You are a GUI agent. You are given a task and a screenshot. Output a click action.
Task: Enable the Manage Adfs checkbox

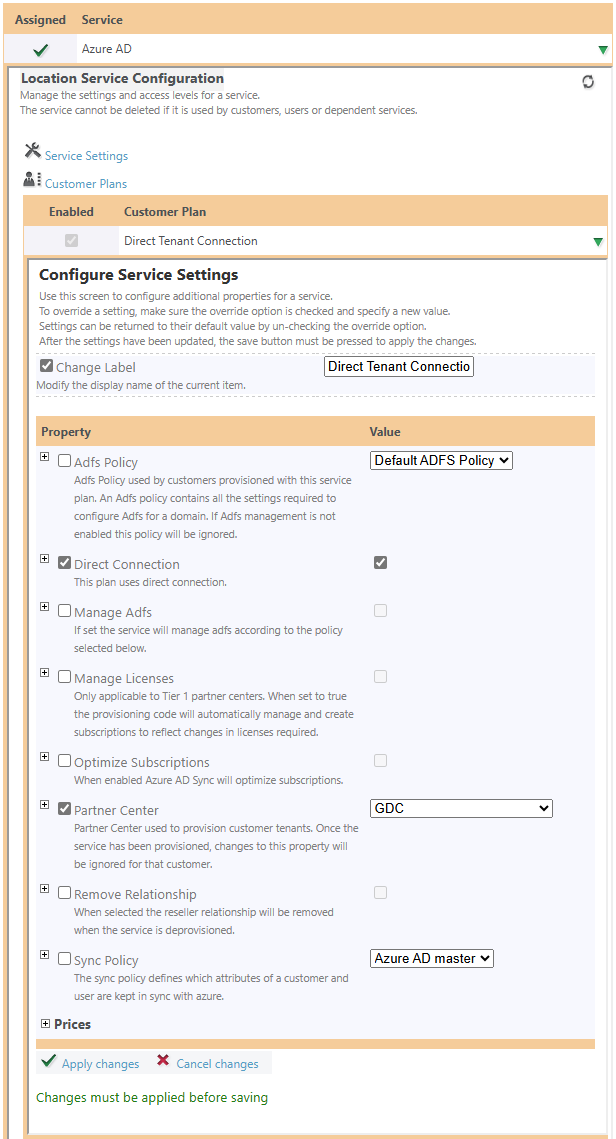point(64,611)
